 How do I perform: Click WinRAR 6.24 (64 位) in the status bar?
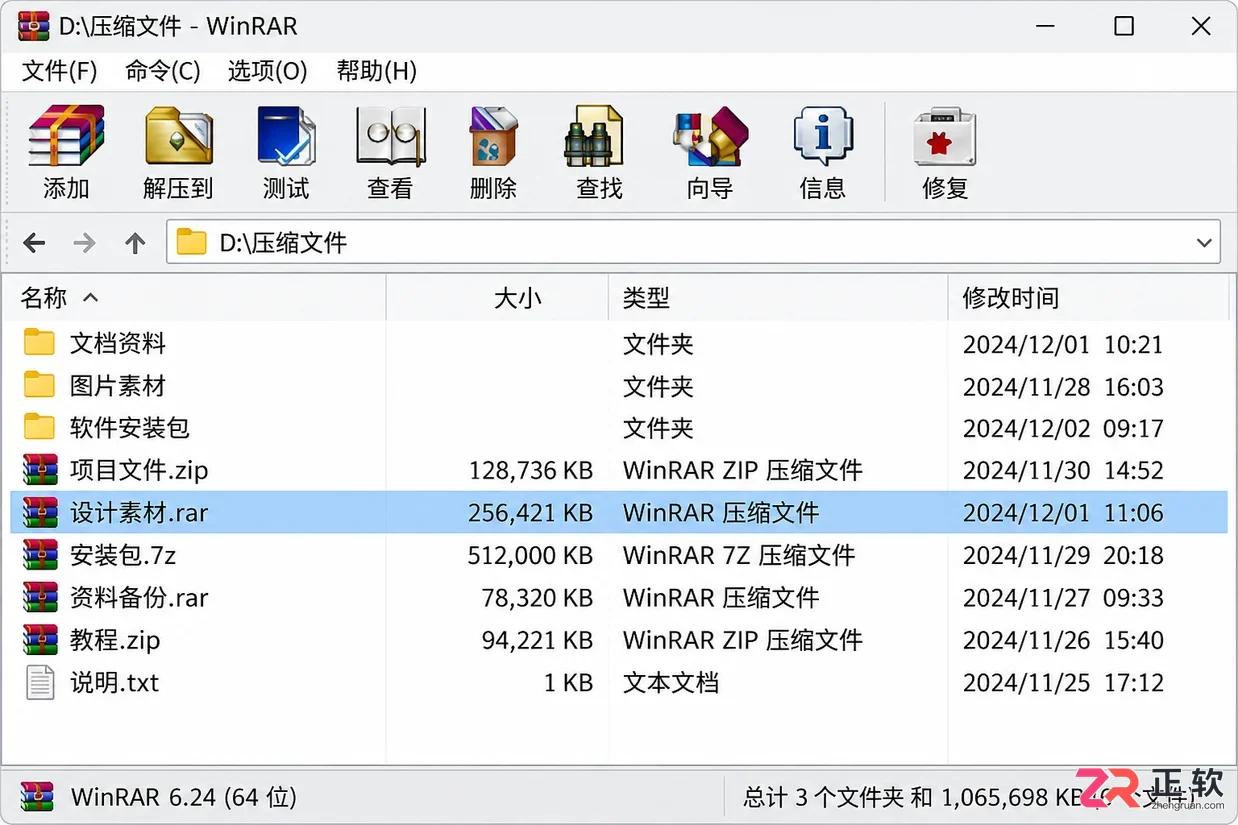click(x=184, y=797)
